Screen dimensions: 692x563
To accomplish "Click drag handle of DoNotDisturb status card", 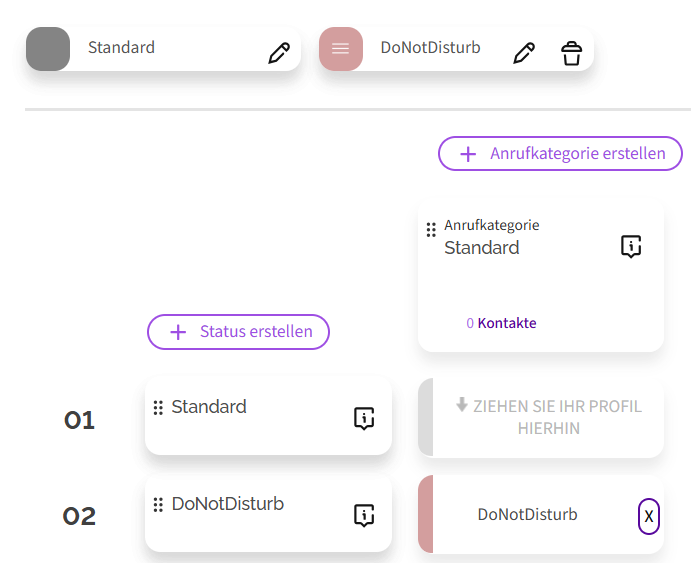I will click(158, 505).
